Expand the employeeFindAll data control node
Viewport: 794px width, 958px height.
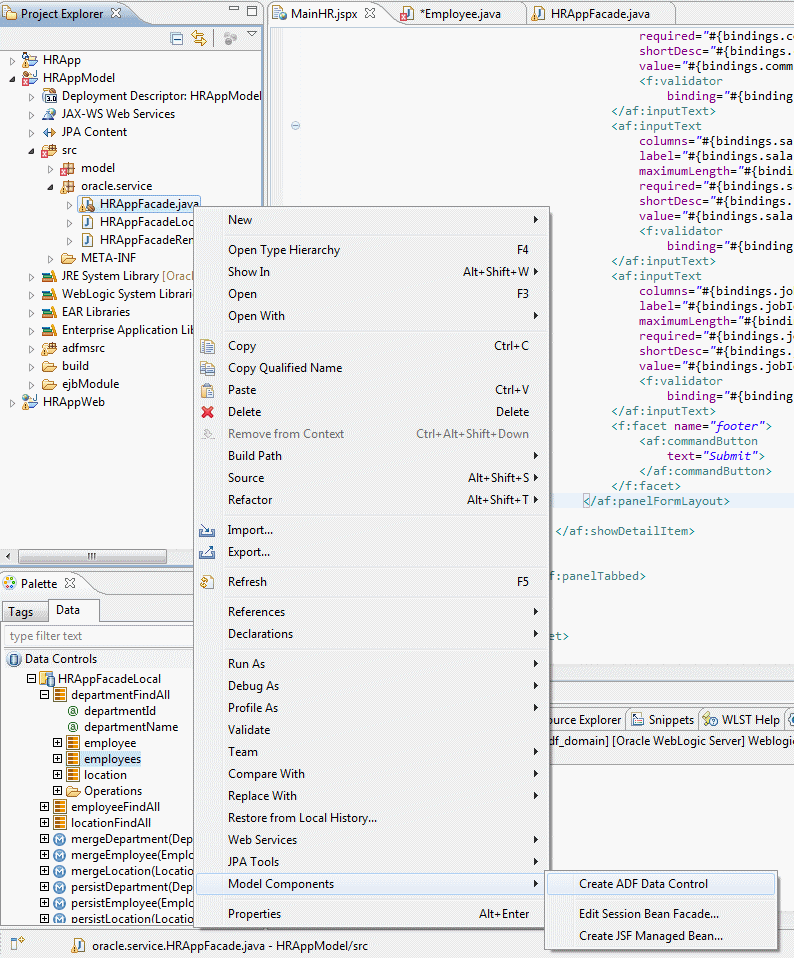[x=45, y=807]
